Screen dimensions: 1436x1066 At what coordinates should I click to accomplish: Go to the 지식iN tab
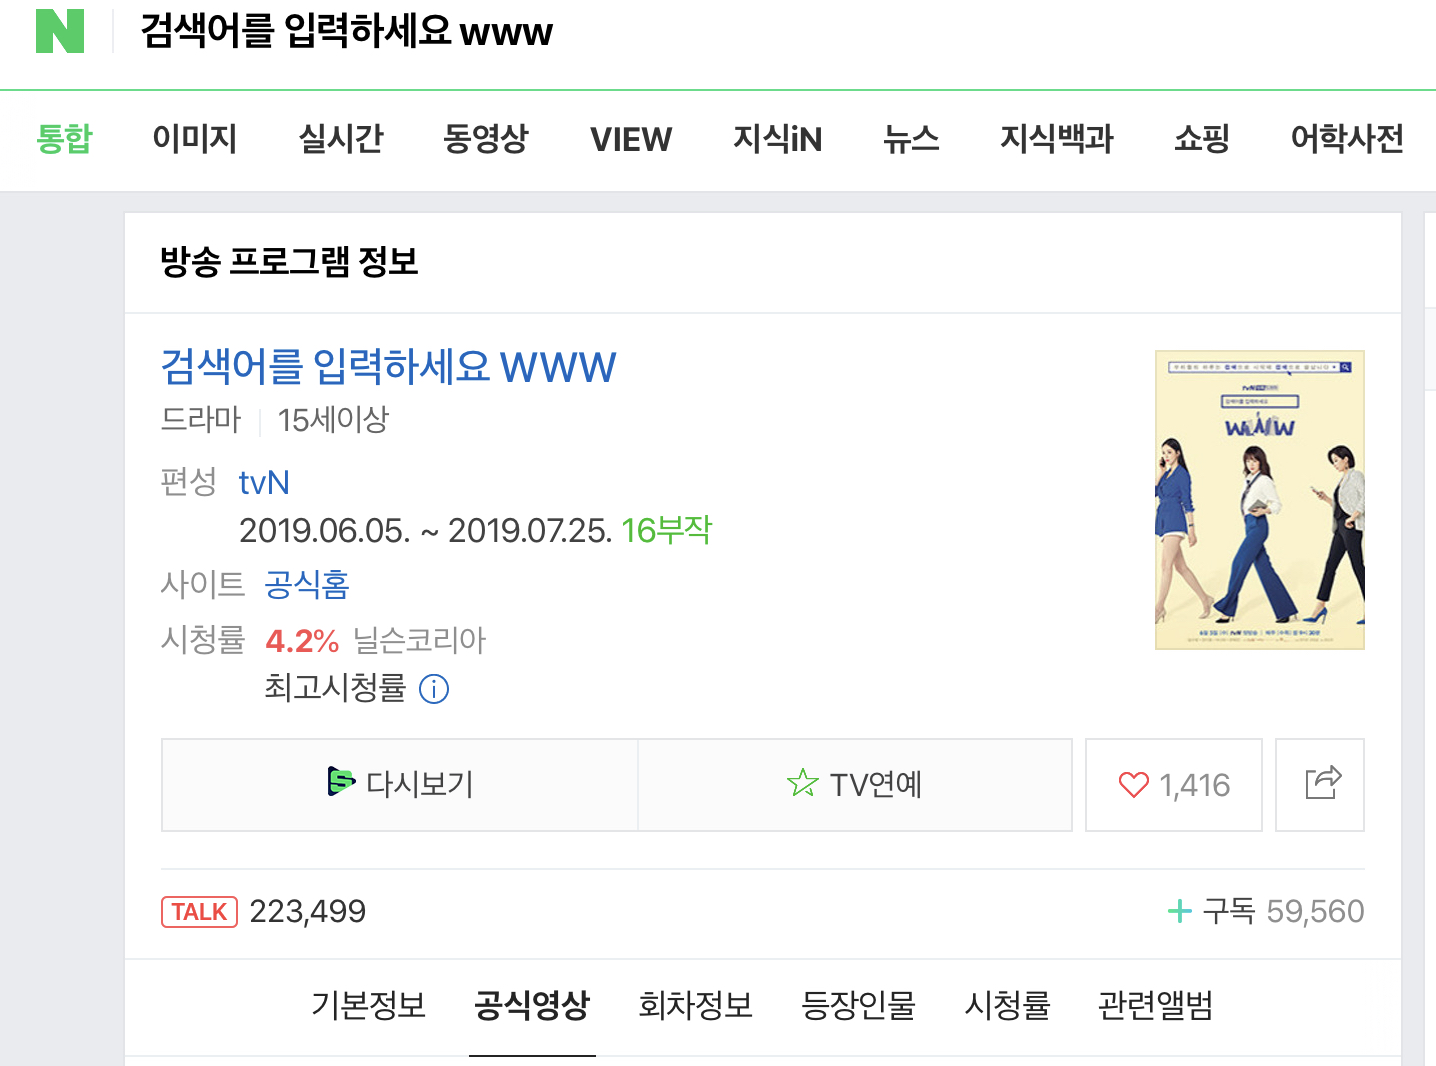pos(777,139)
